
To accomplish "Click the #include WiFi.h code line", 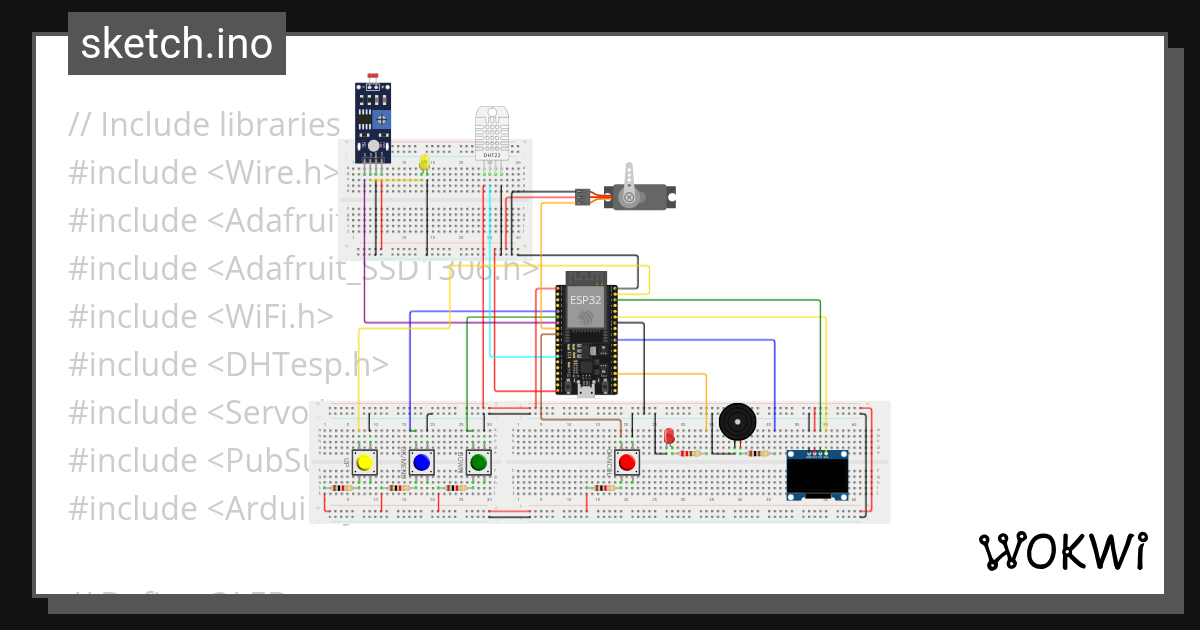I will pyautogui.click(x=200, y=316).
